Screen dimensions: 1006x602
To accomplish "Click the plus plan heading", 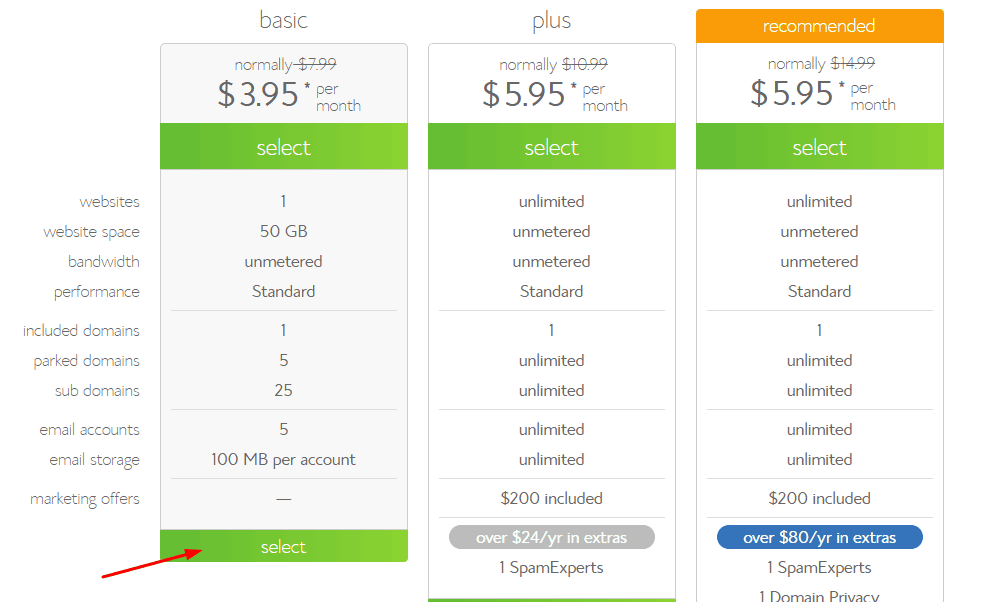I will (x=551, y=19).
